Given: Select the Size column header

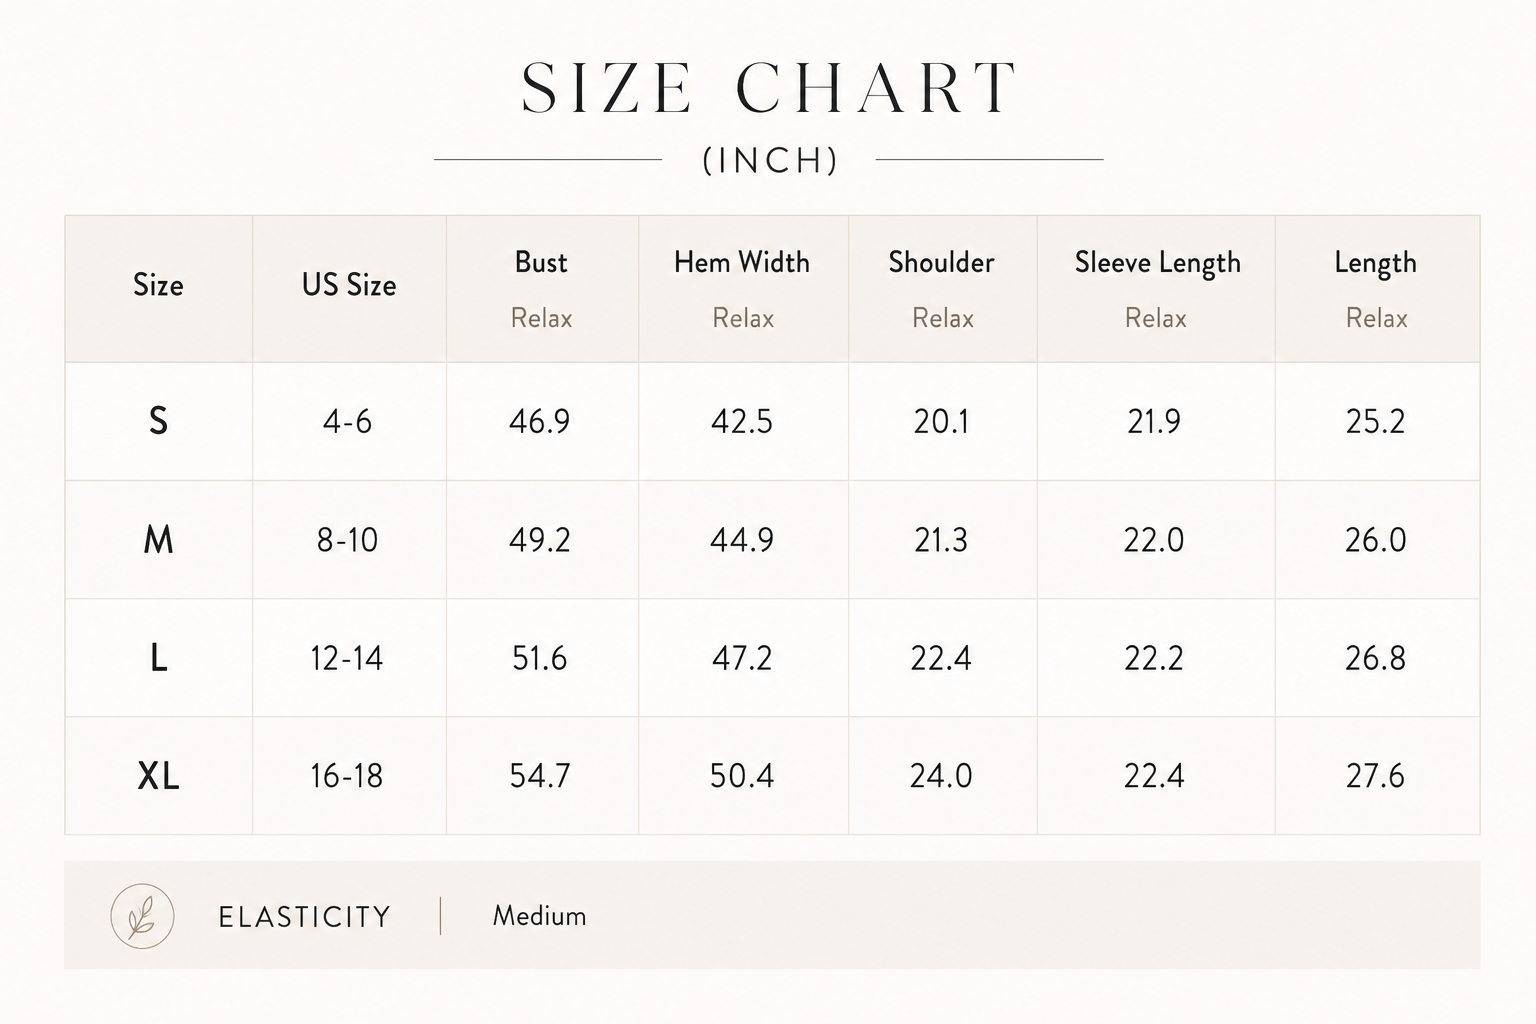Looking at the screenshot, I should pos(158,285).
